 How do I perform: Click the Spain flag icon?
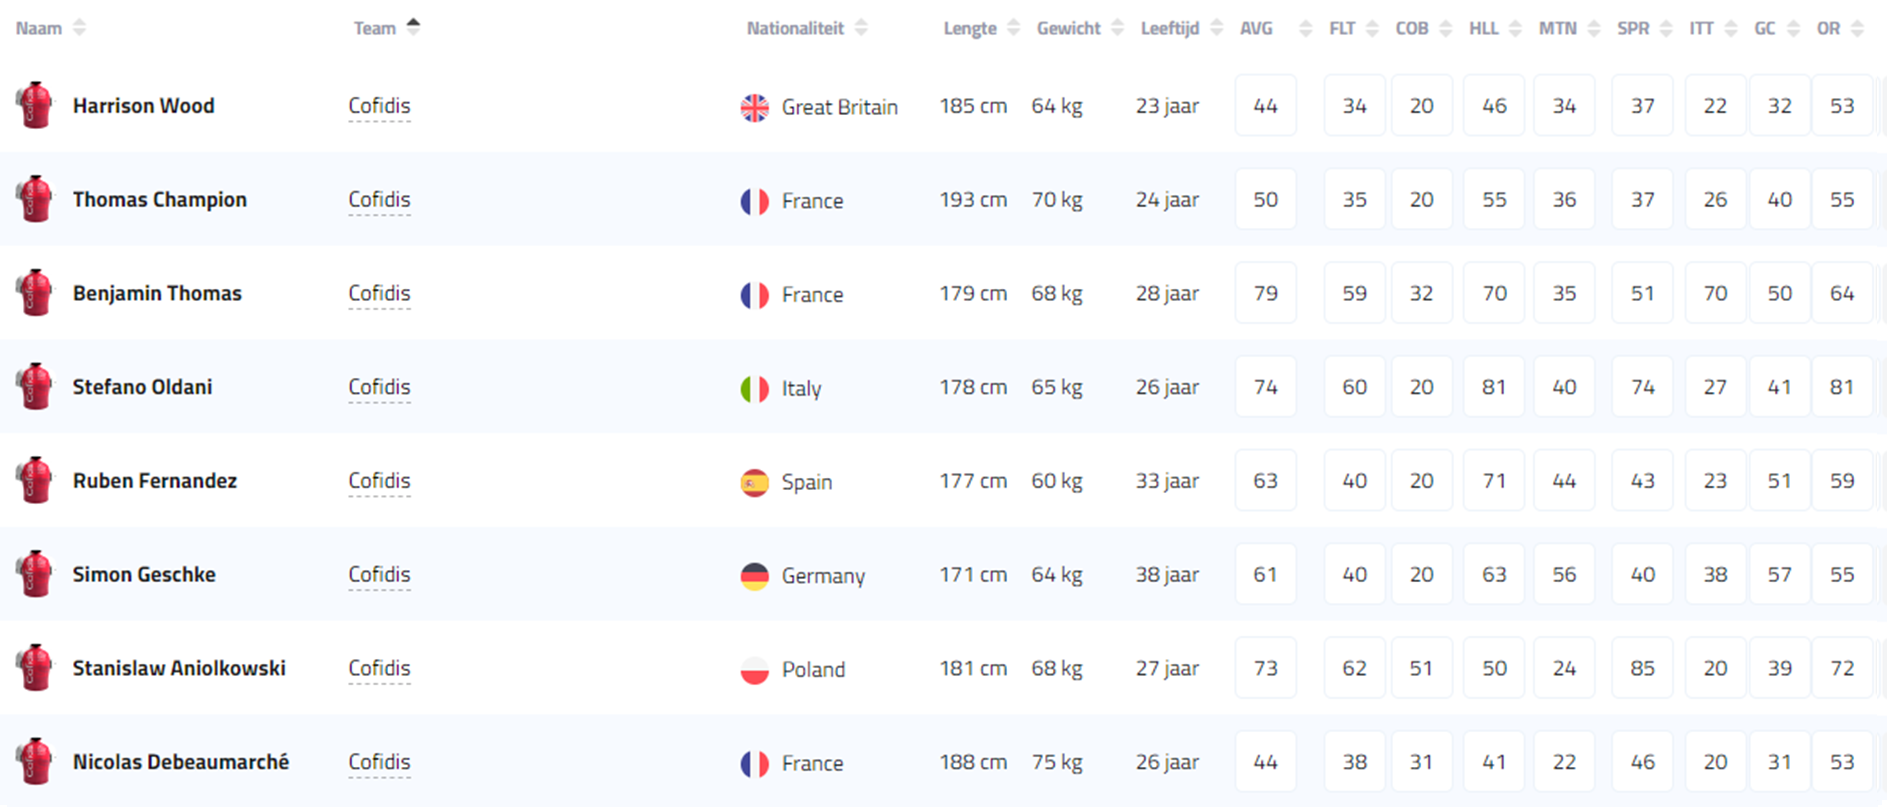point(755,482)
